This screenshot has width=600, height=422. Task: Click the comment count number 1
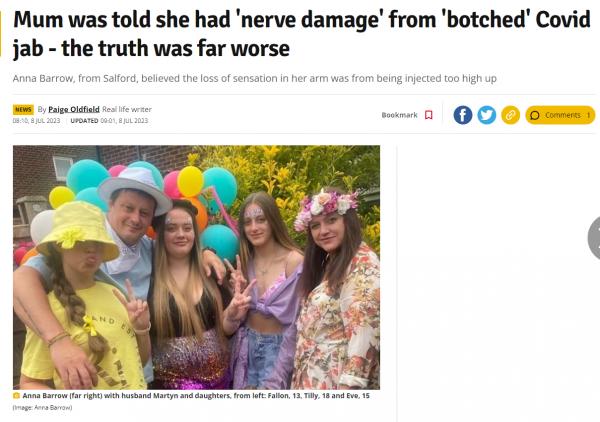click(588, 115)
